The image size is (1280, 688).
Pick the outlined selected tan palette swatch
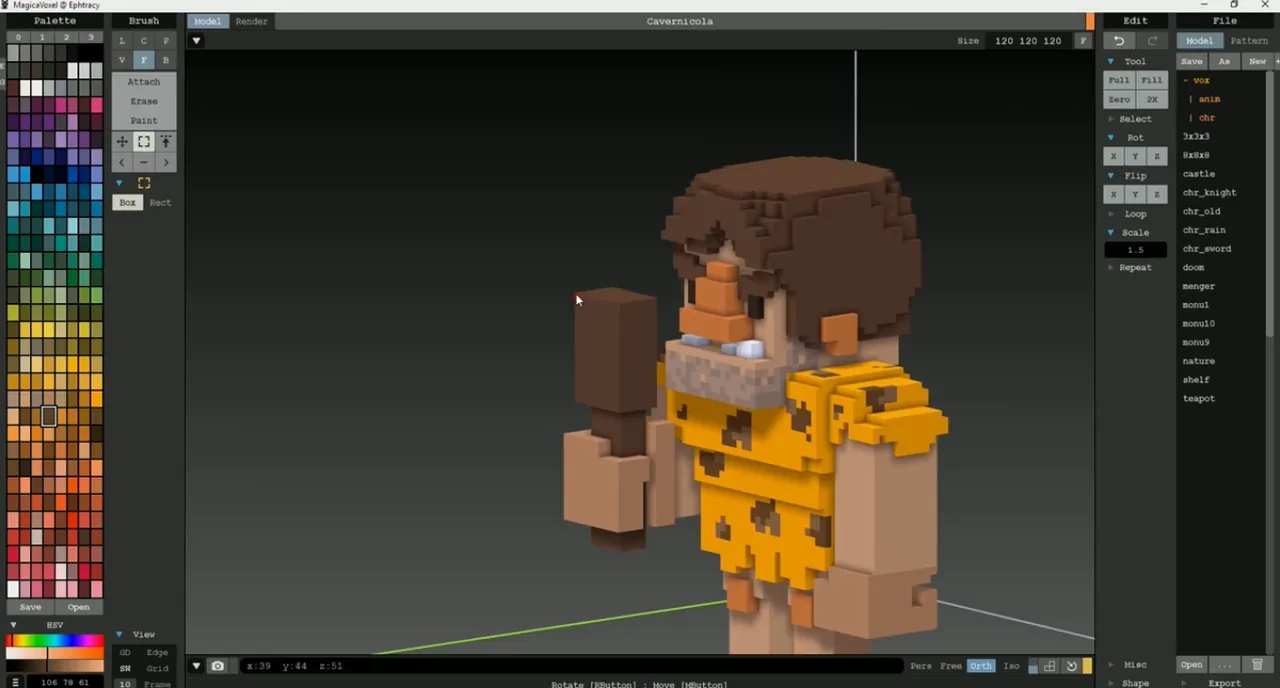(x=49, y=416)
